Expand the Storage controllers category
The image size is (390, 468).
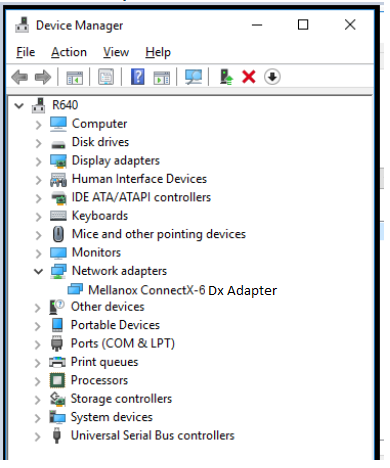click(x=37, y=400)
